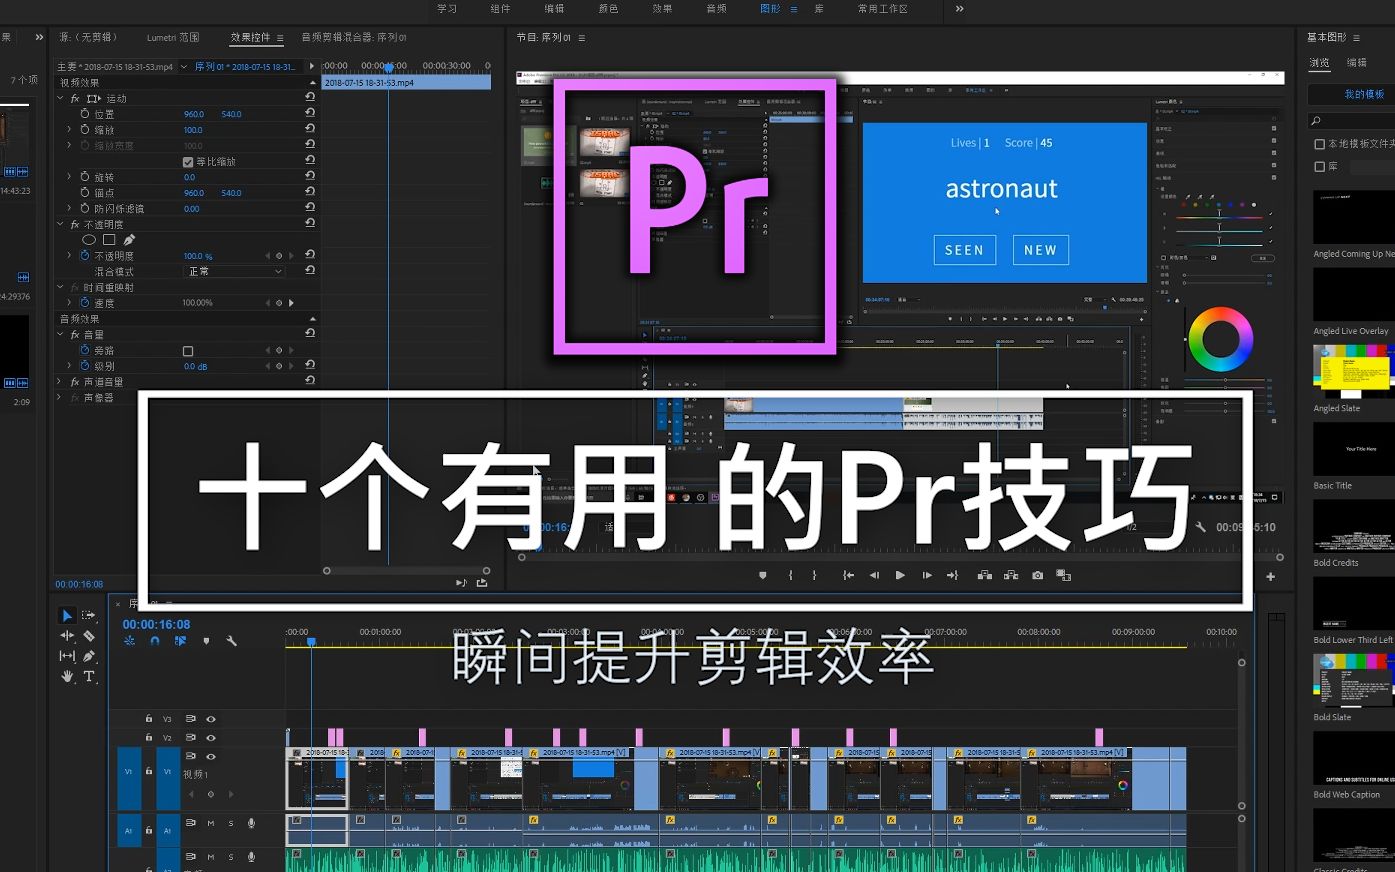1395x872 pixels.
Task: Toggle V2 track output eye
Action: tap(211, 738)
